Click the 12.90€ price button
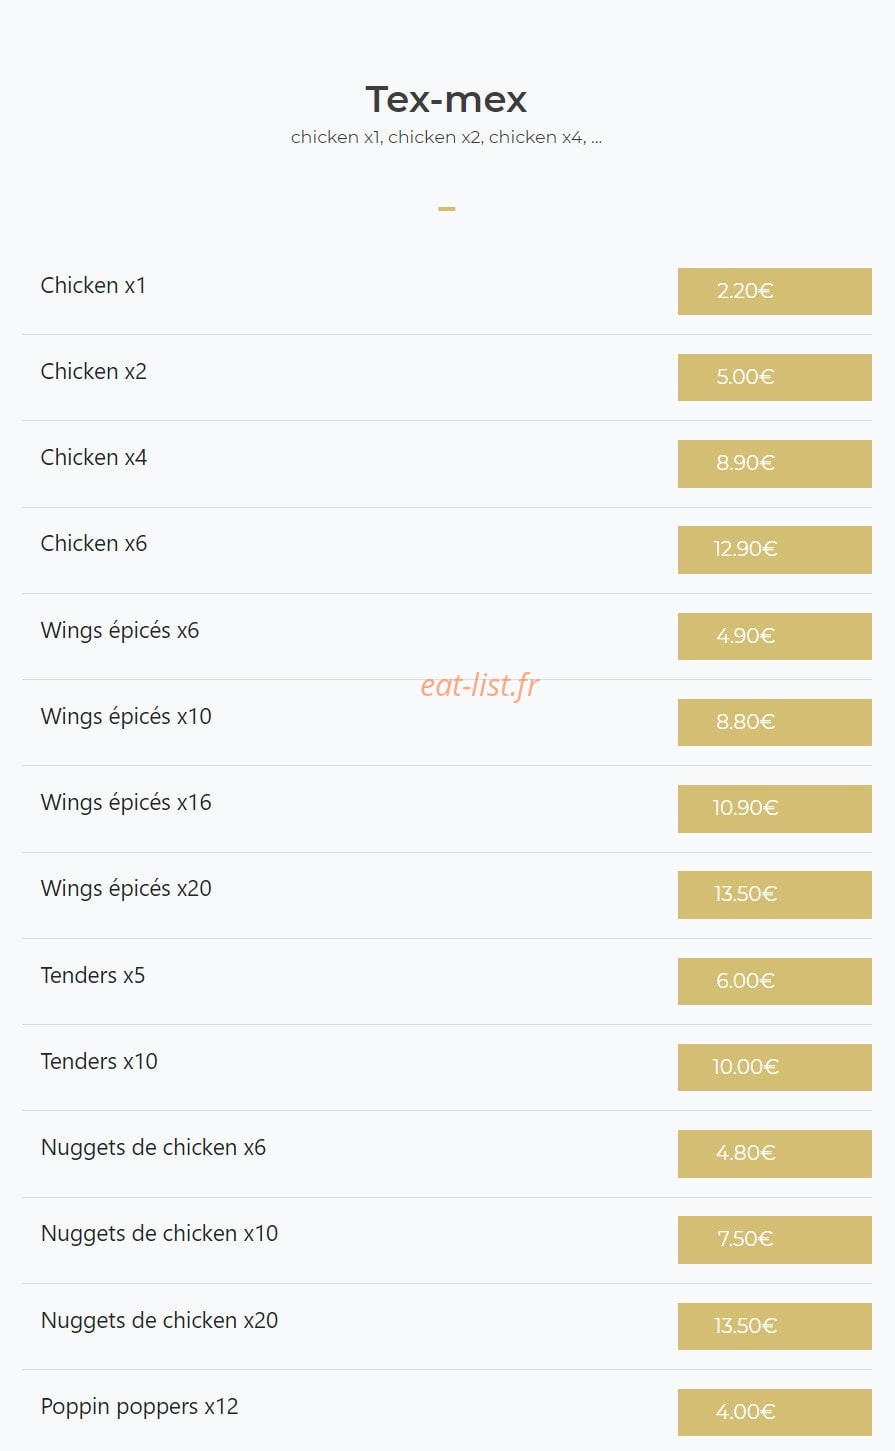 point(774,550)
